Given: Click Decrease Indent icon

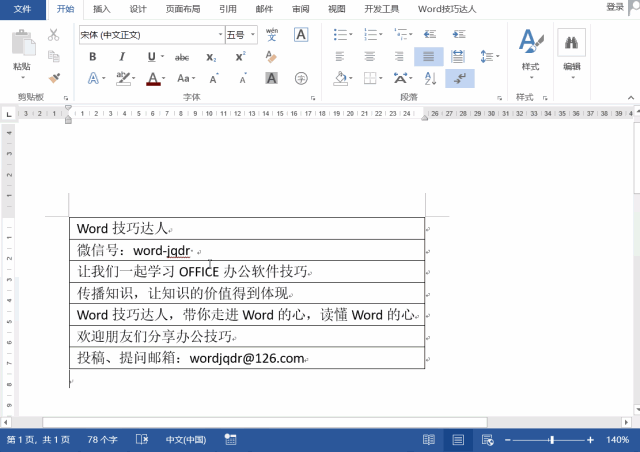Looking at the screenshot, I should (x=430, y=34).
